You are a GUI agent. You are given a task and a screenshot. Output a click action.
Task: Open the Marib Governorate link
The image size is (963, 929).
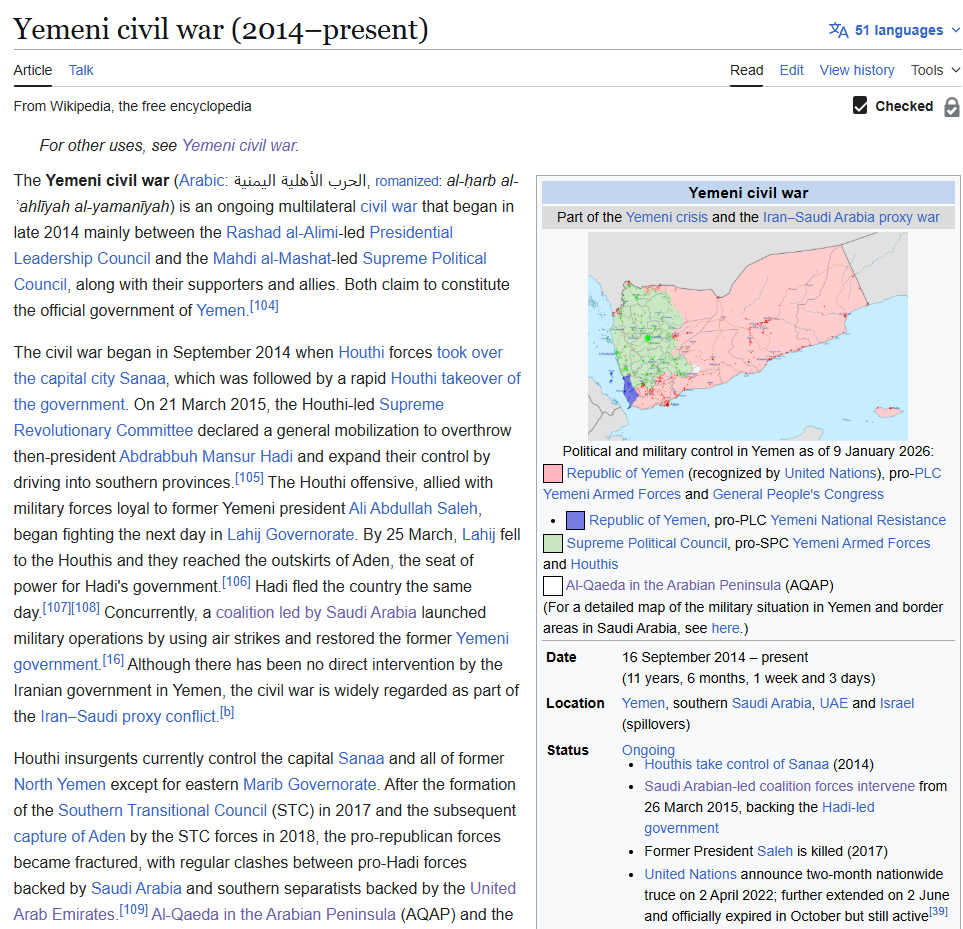pyautogui.click(x=310, y=785)
